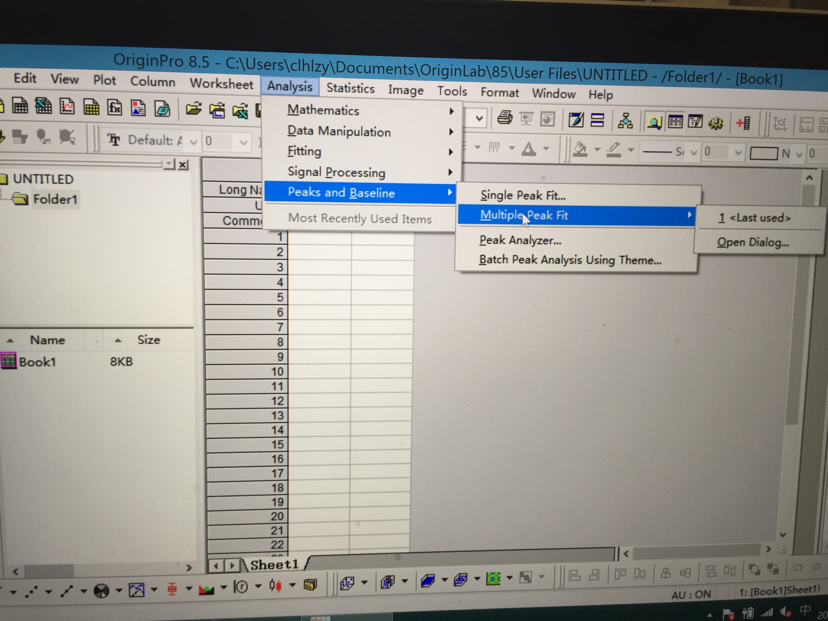Click the 3D scatter cube plot icon
Viewport: 828px width, 621px height.
point(346,584)
